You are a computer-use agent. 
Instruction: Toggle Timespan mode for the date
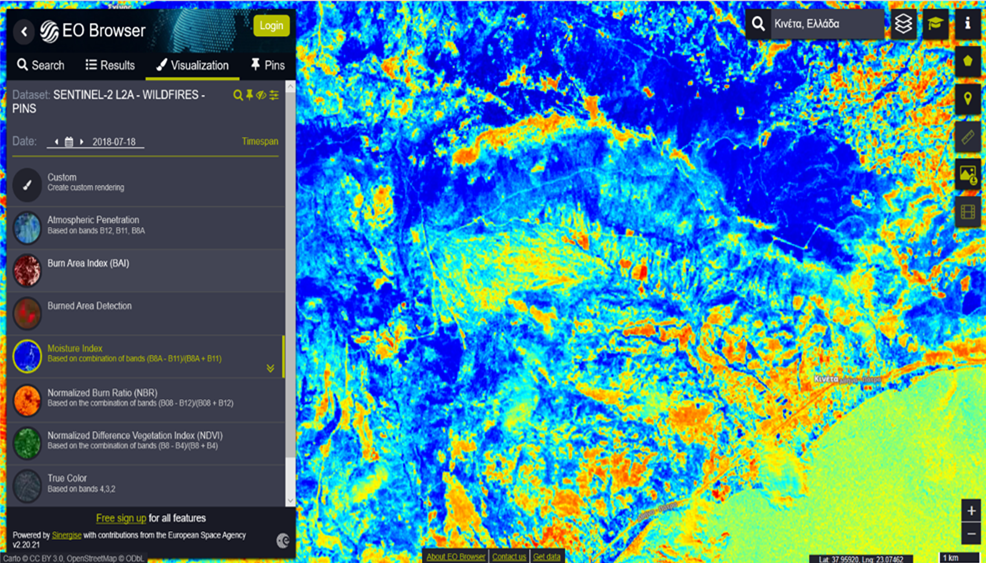click(x=260, y=142)
